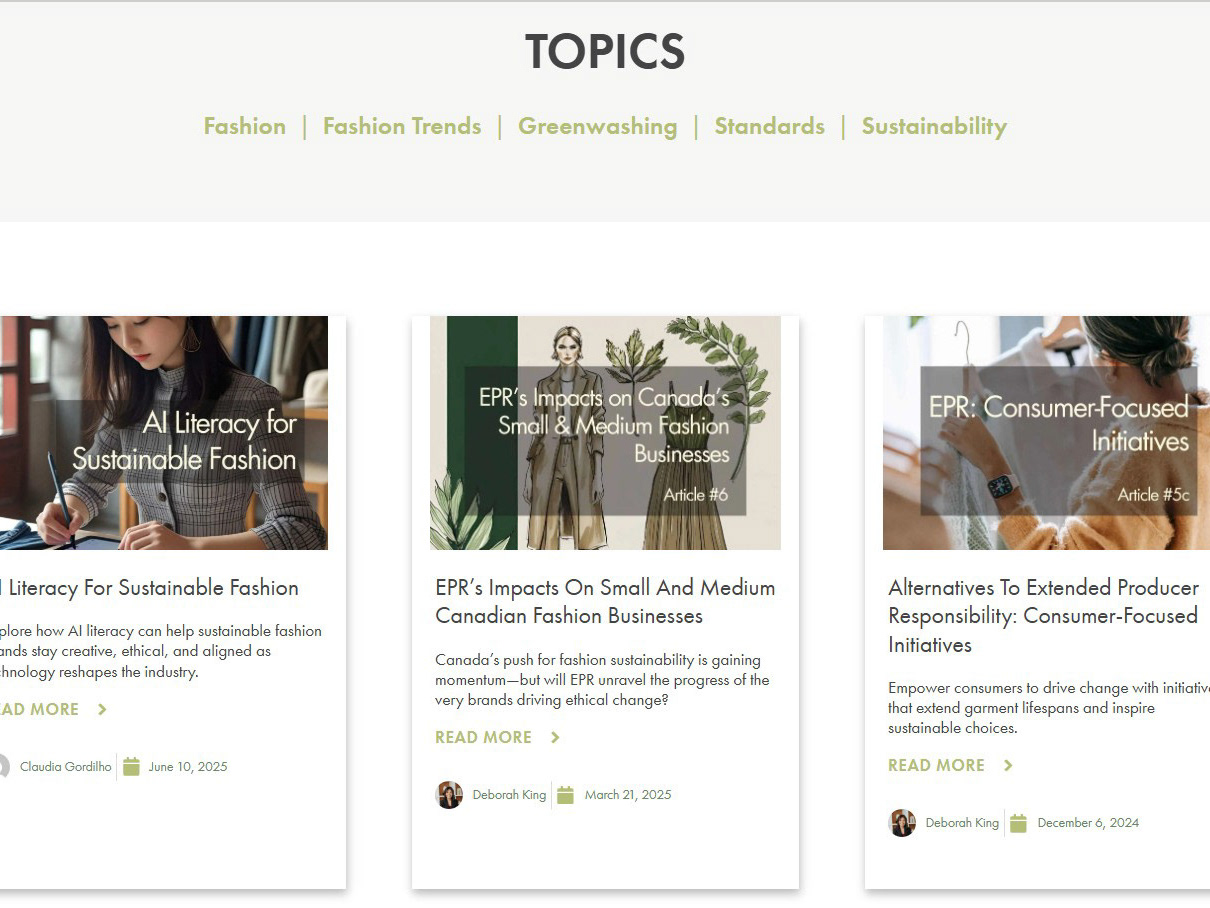
Task: Click the chevron arrow on the AI Literacy card
Action: coord(102,709)
